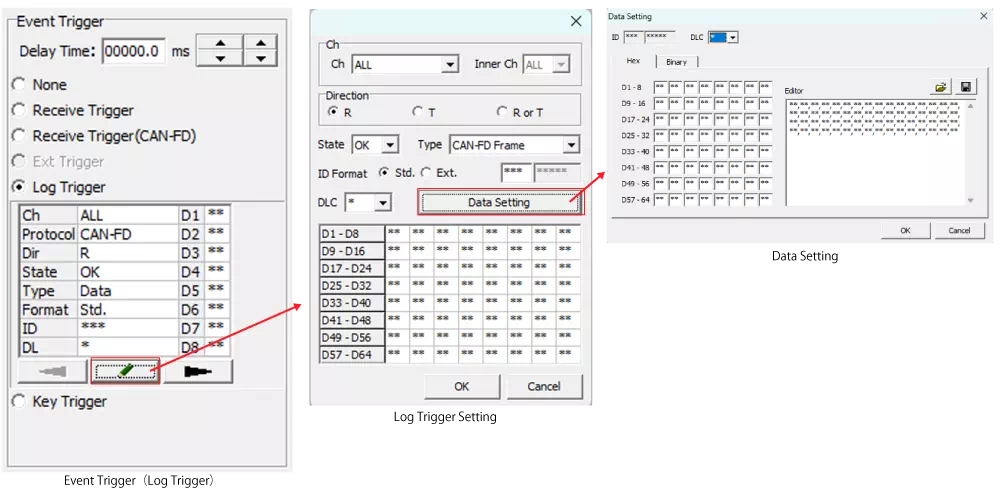Save editor data with the floppy disk icon
The width and height of the screenshot is (1000, 500).
click(966, 88)
